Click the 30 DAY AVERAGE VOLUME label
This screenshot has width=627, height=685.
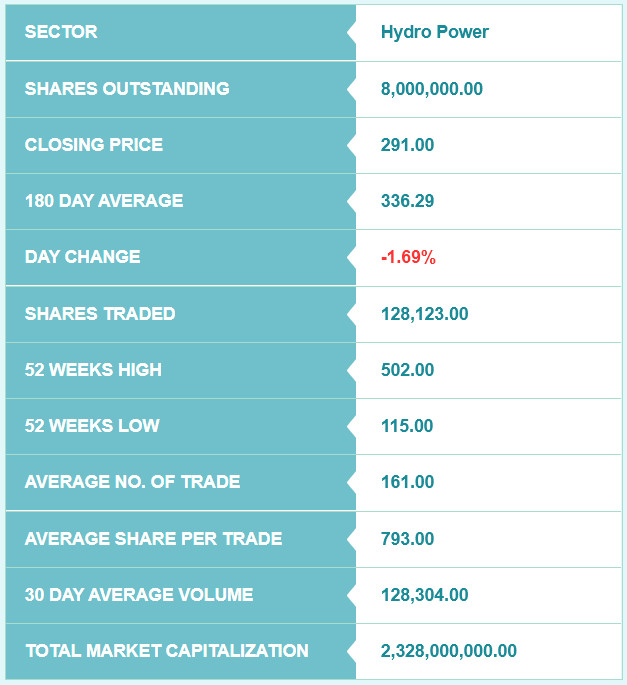tap(139, 595)
